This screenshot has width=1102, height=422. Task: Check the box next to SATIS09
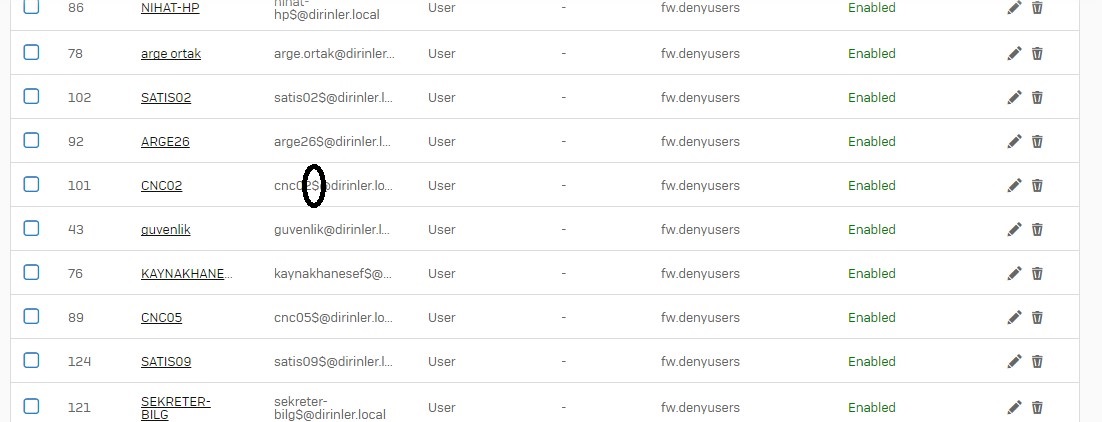[31, 360]
